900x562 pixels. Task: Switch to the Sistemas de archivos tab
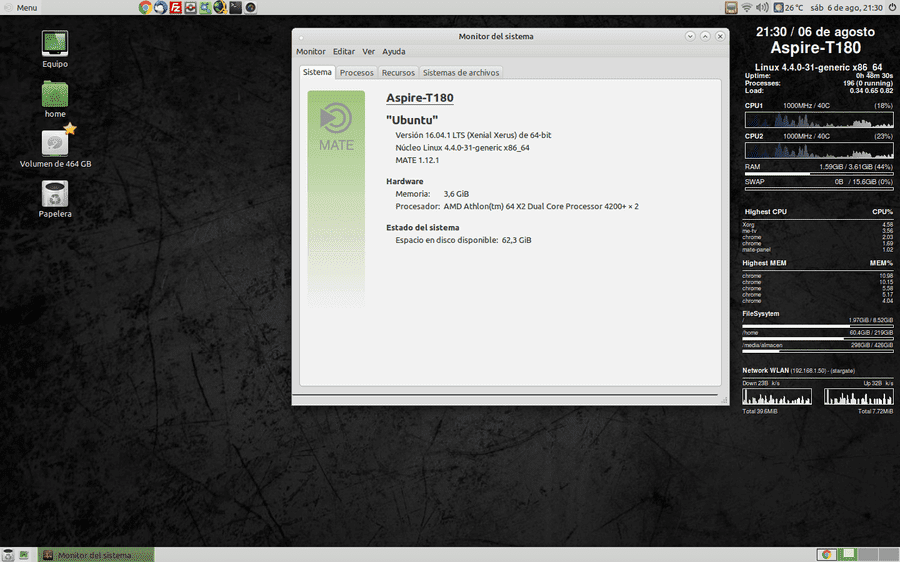[x=461, y=72]
